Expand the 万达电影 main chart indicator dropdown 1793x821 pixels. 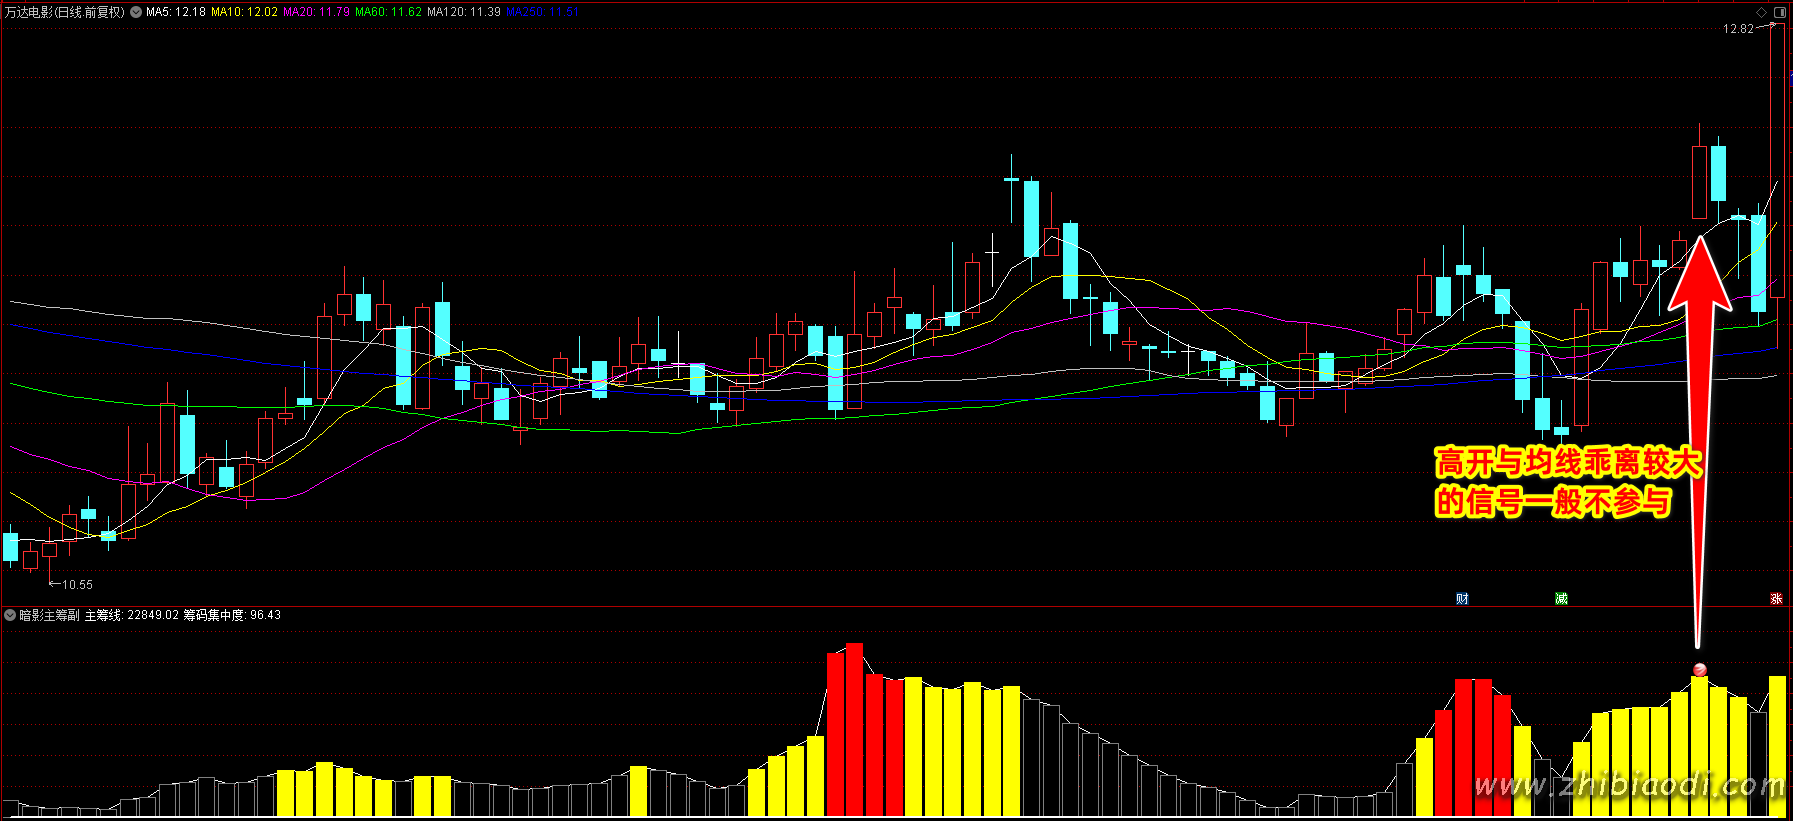coord(136,12)
